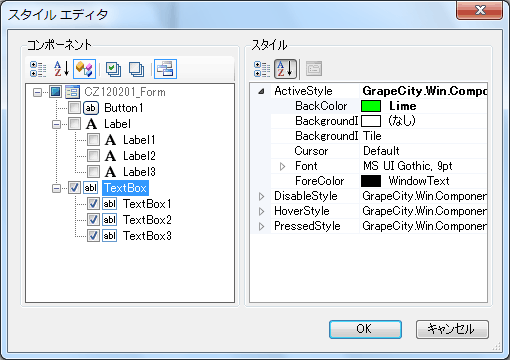Click the Categorized view icon in the component toolbar
510x360 pixels.
38,69
